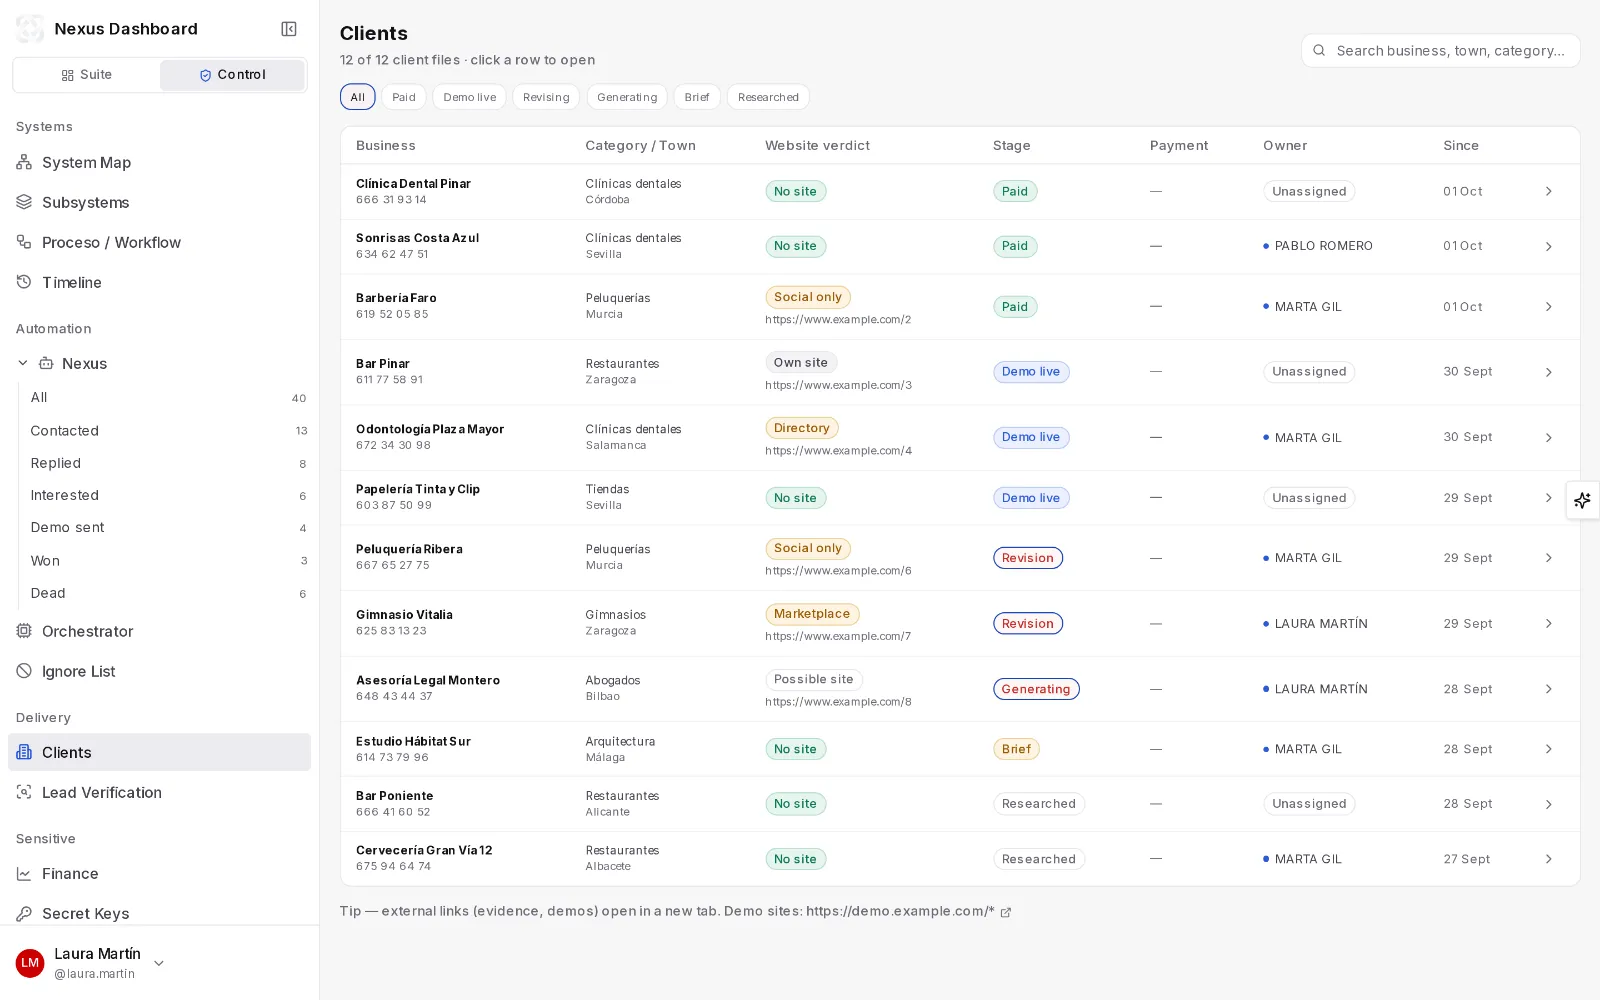Open System Map icon
Image resolution: width=1600 pixels, height=1000 pixels.
pos(24,162)
